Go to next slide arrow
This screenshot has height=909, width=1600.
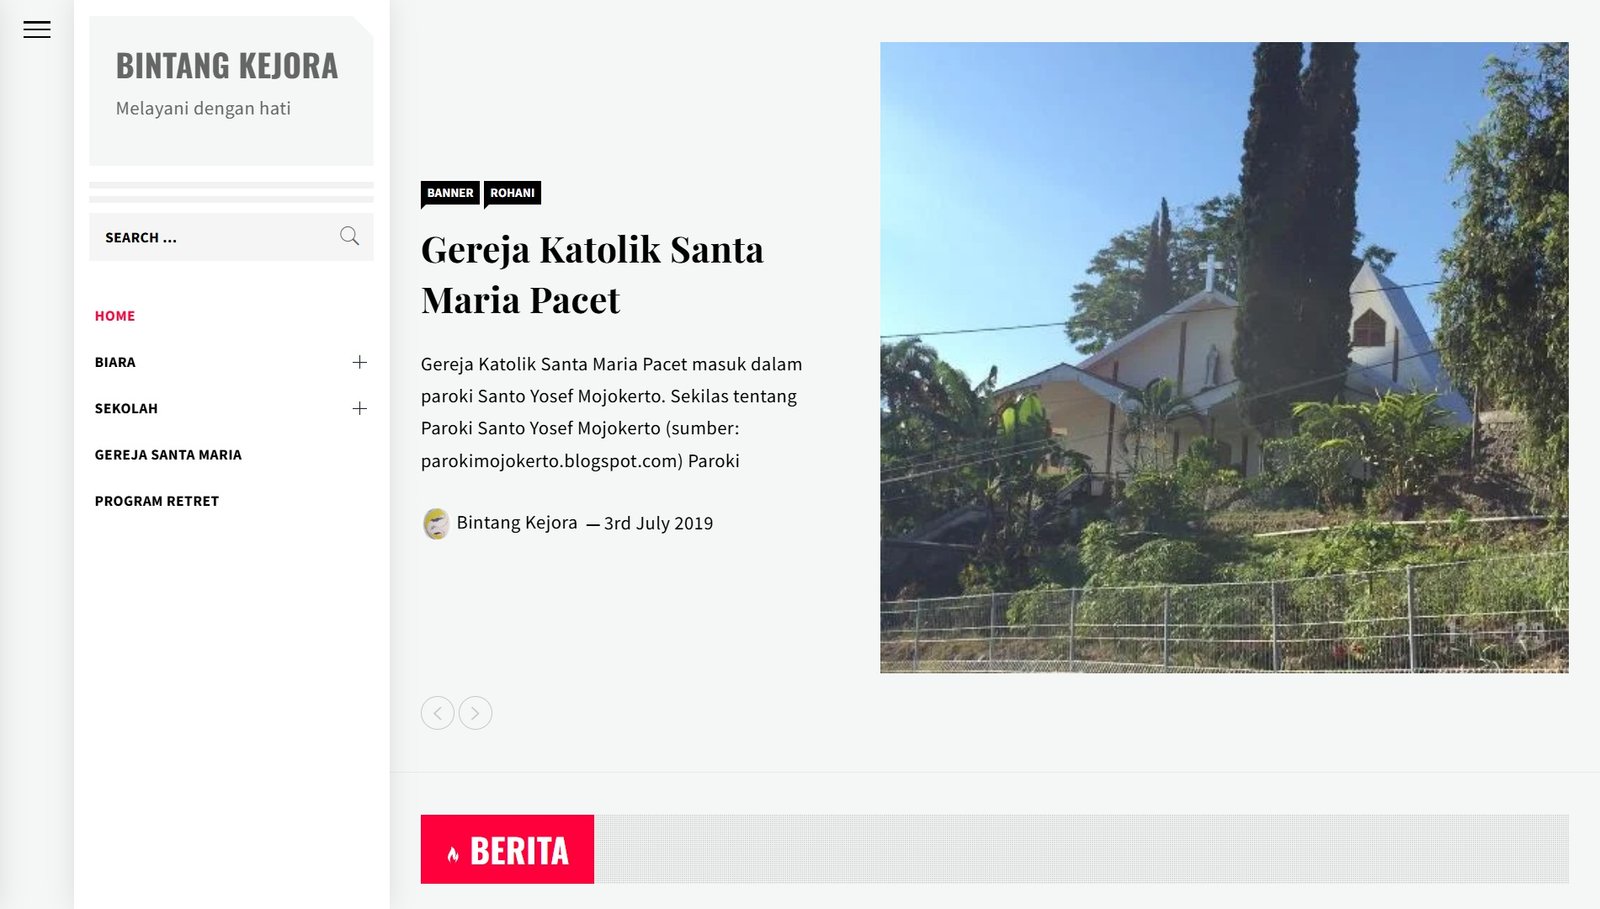pos(475,713)
